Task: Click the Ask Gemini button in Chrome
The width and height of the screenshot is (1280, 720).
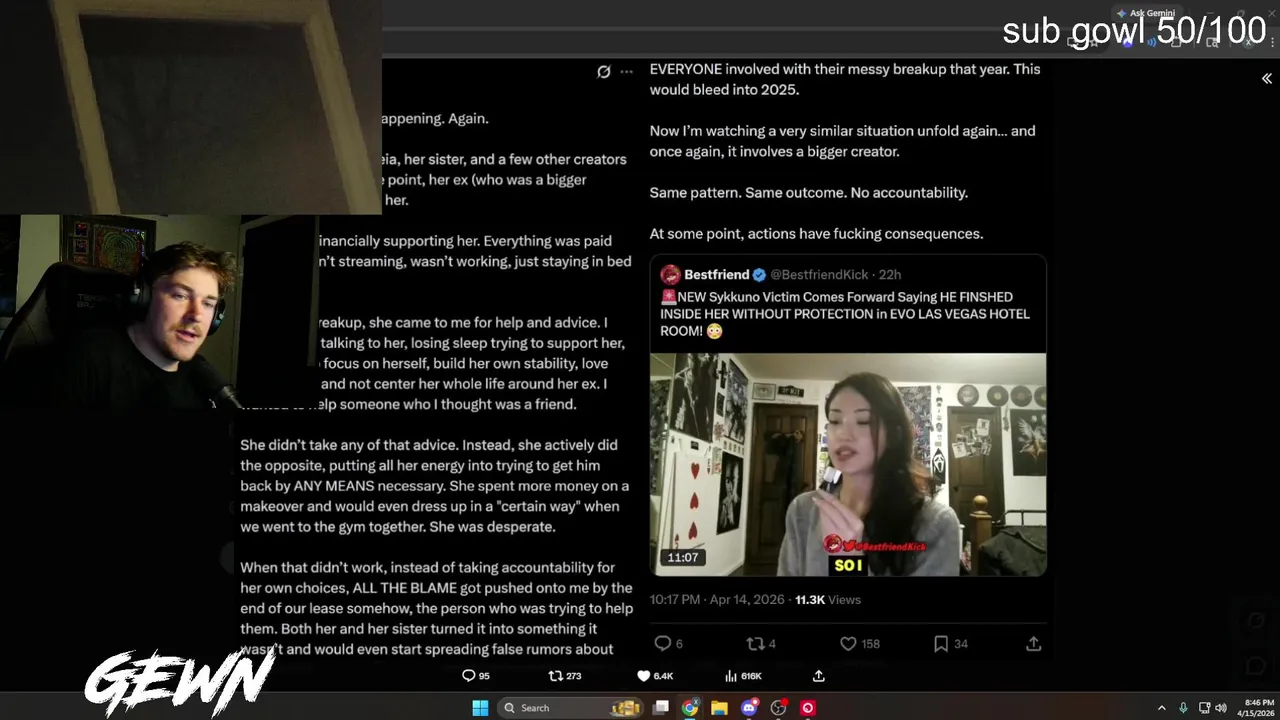Action: [1146, 13]
